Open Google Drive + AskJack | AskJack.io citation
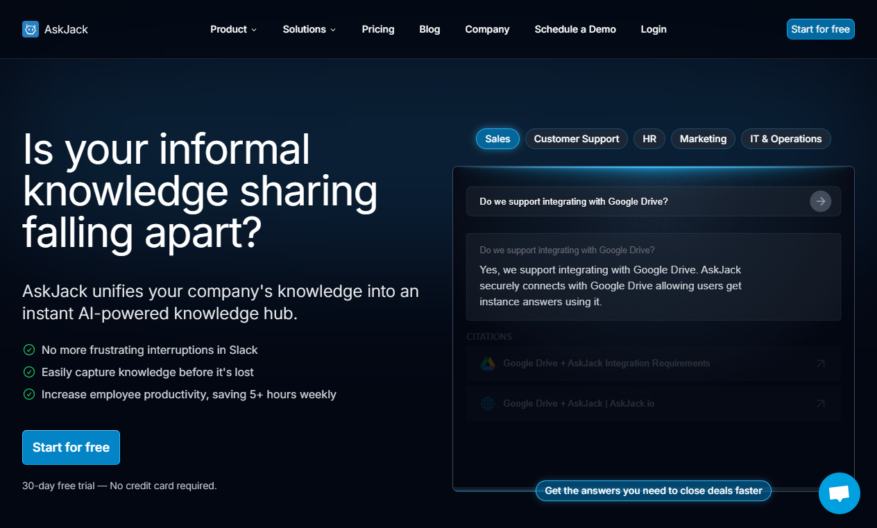Screen dimensions: 877x528 coord(653,403)
